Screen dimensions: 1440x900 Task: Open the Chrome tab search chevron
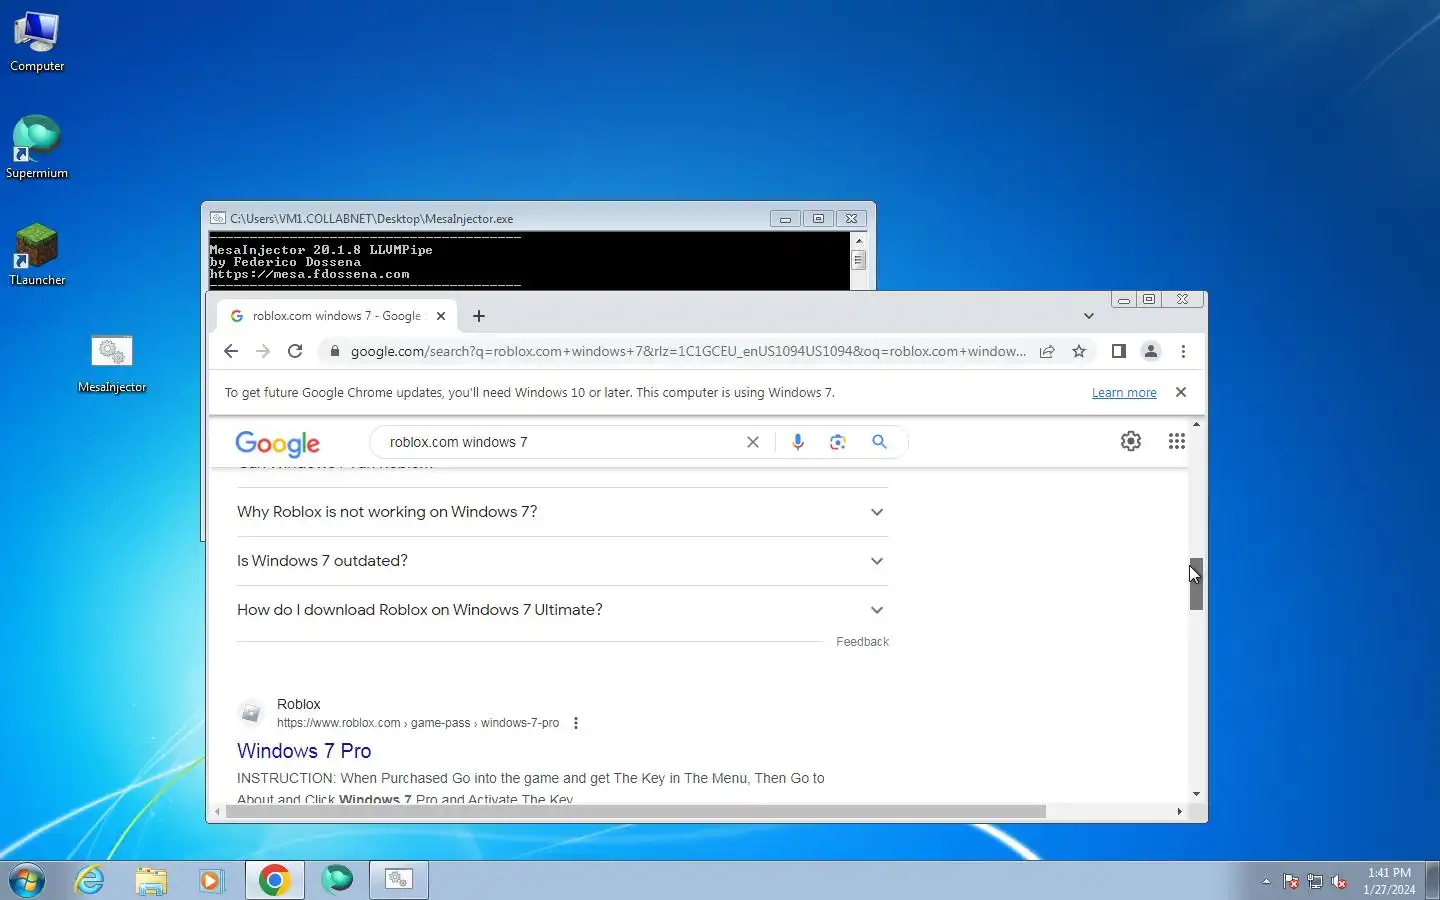1089,316
